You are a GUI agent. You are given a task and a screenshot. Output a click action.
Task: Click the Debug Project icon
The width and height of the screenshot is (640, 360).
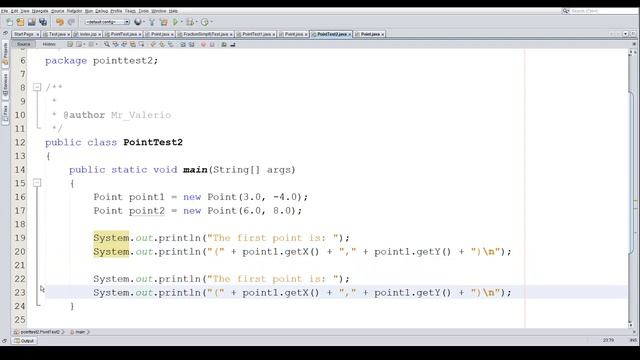click(190, 22)
